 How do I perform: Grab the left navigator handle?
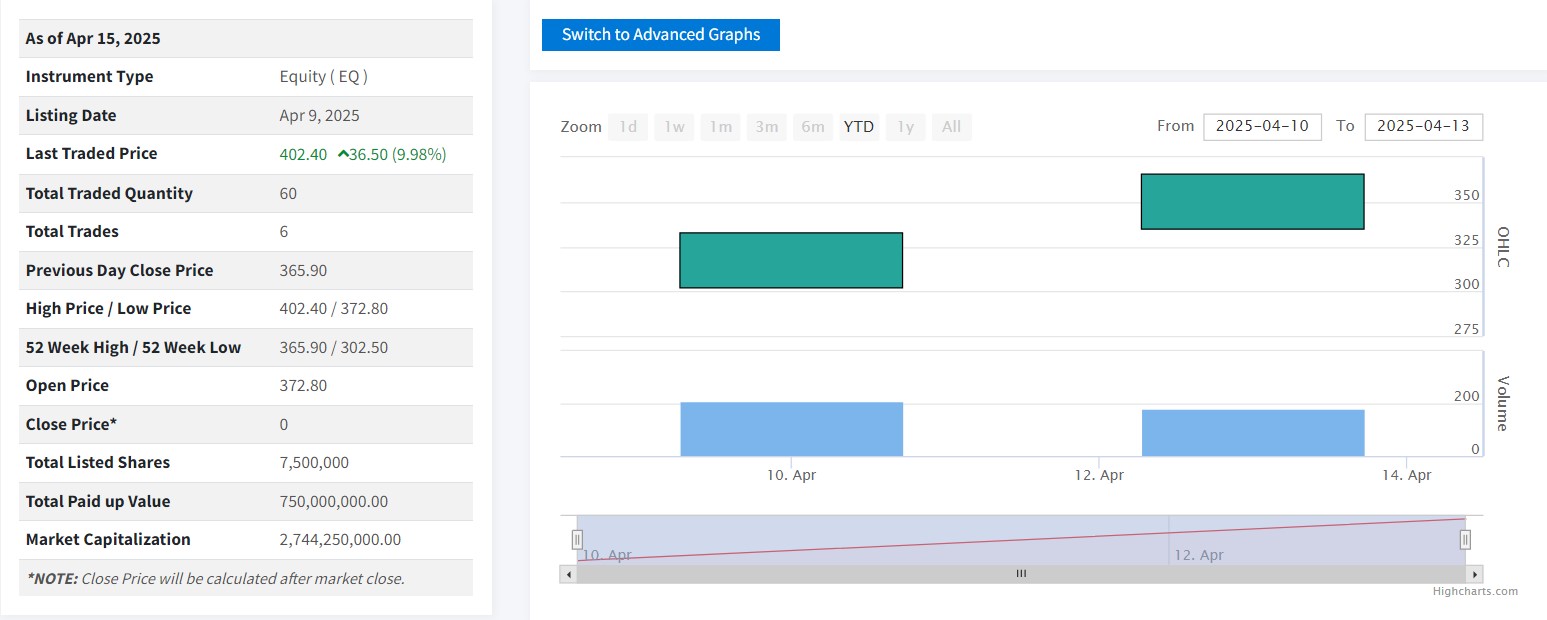[577, 540]
